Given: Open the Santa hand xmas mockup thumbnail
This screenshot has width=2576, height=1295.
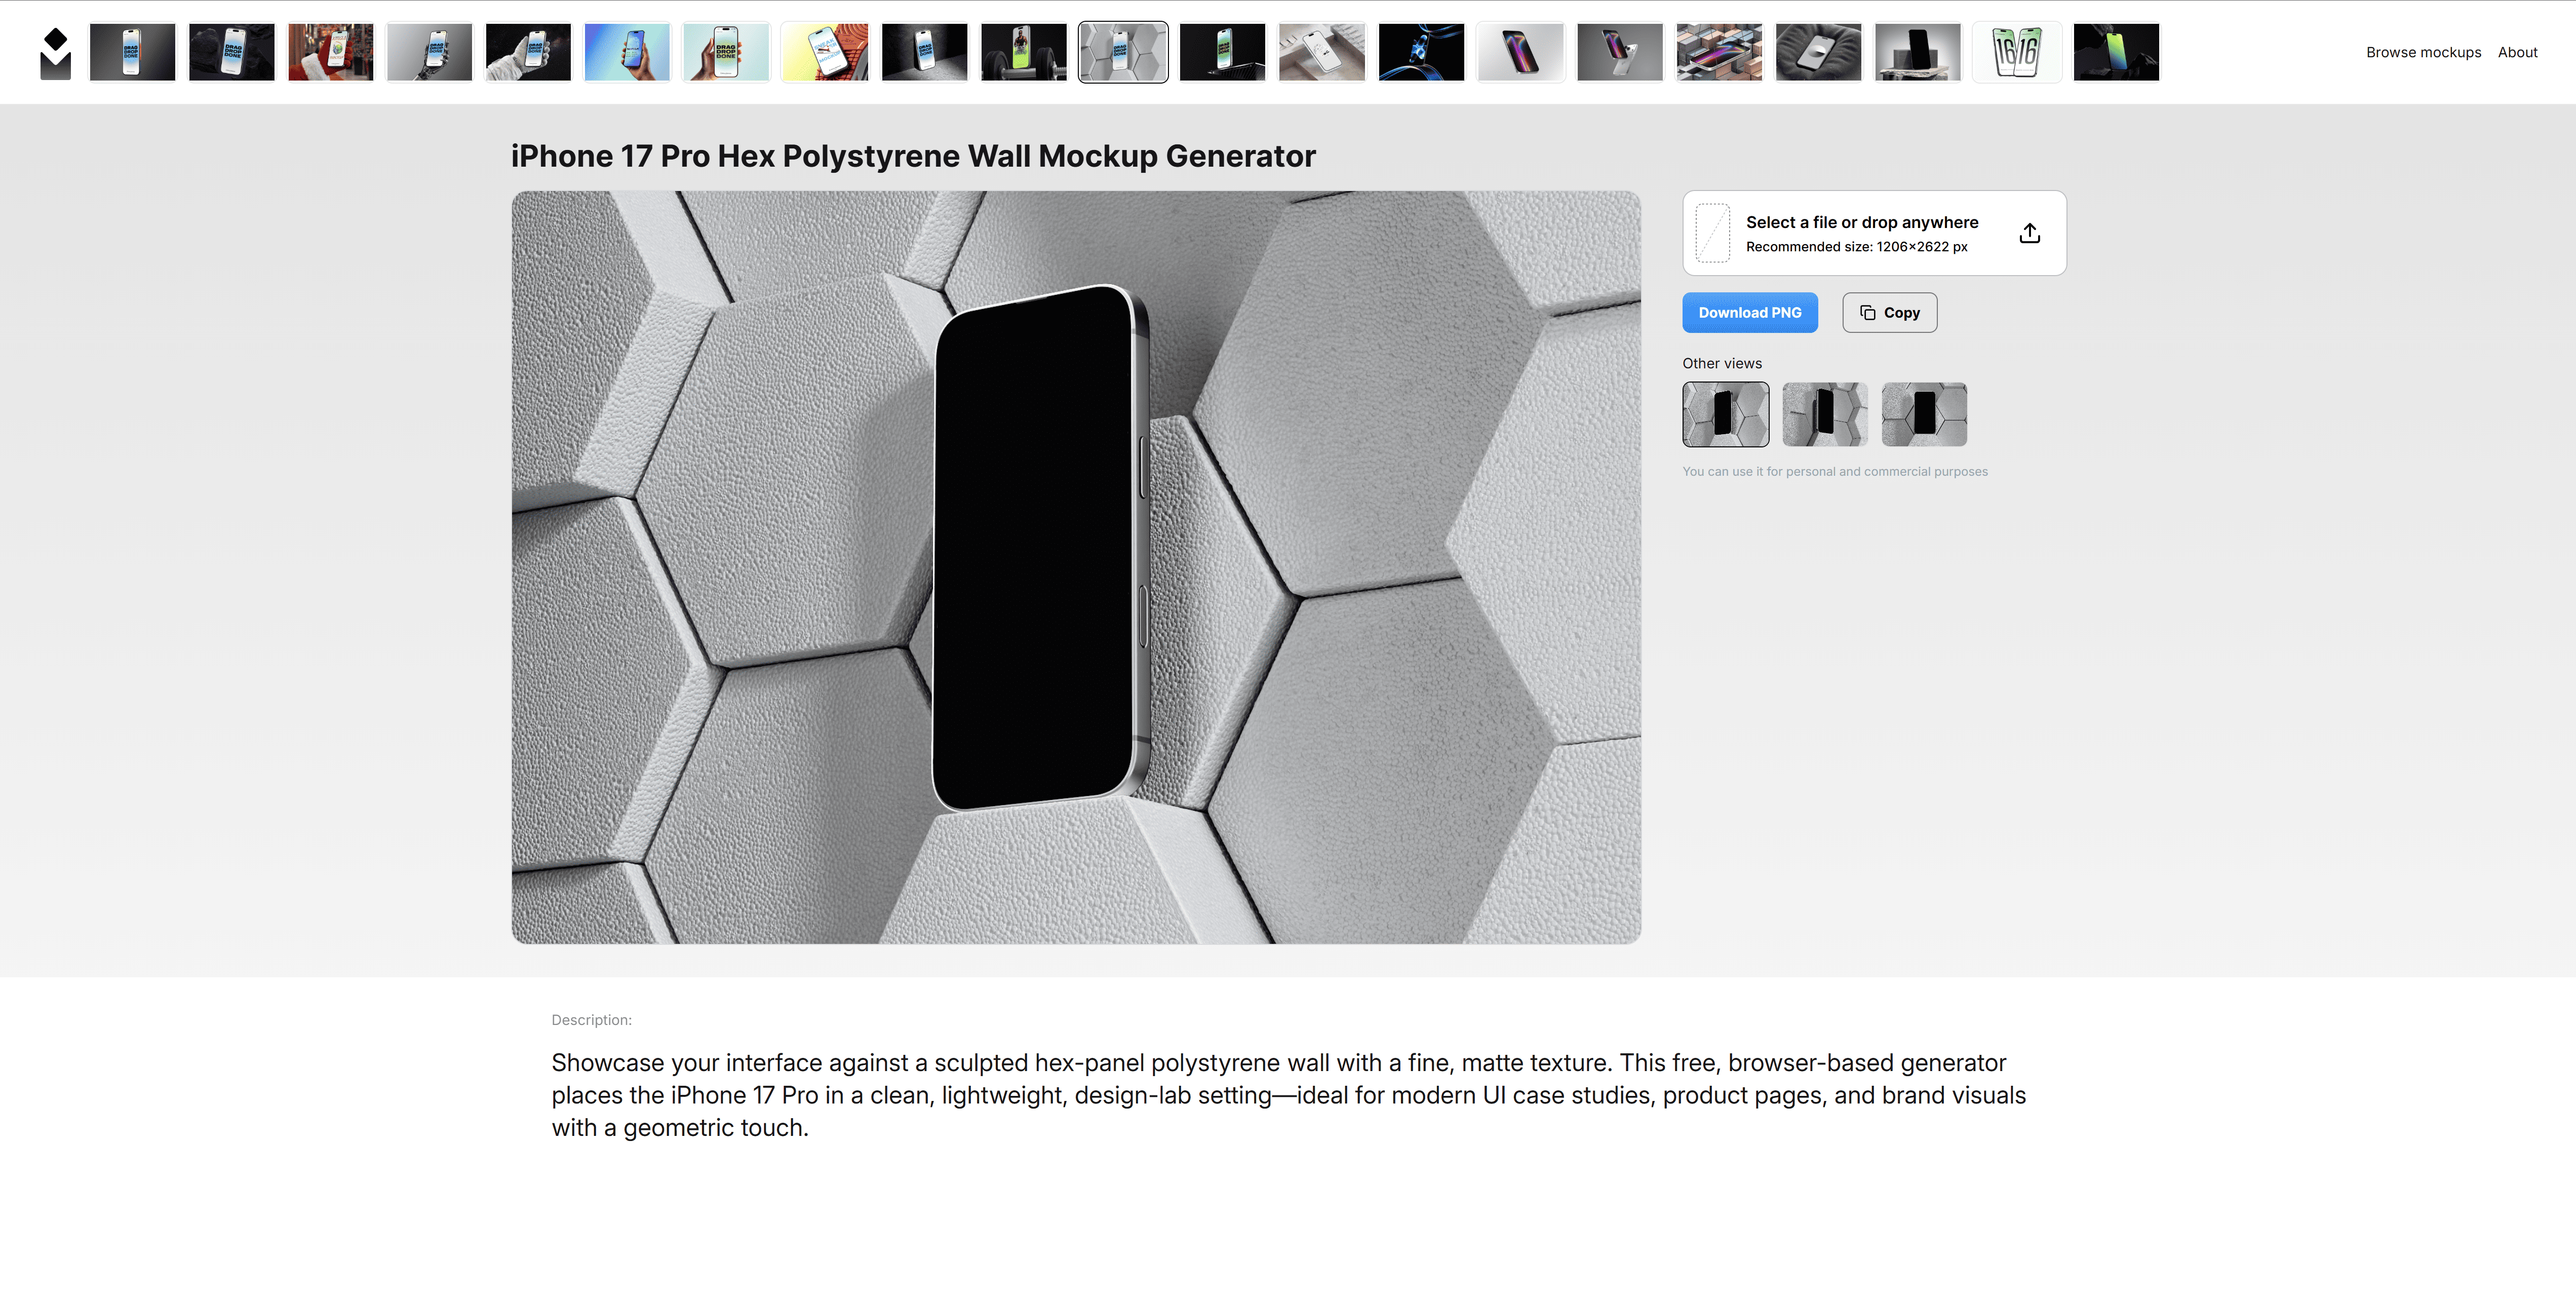Looking at the screenshot, I should click(x=330, y=52).
